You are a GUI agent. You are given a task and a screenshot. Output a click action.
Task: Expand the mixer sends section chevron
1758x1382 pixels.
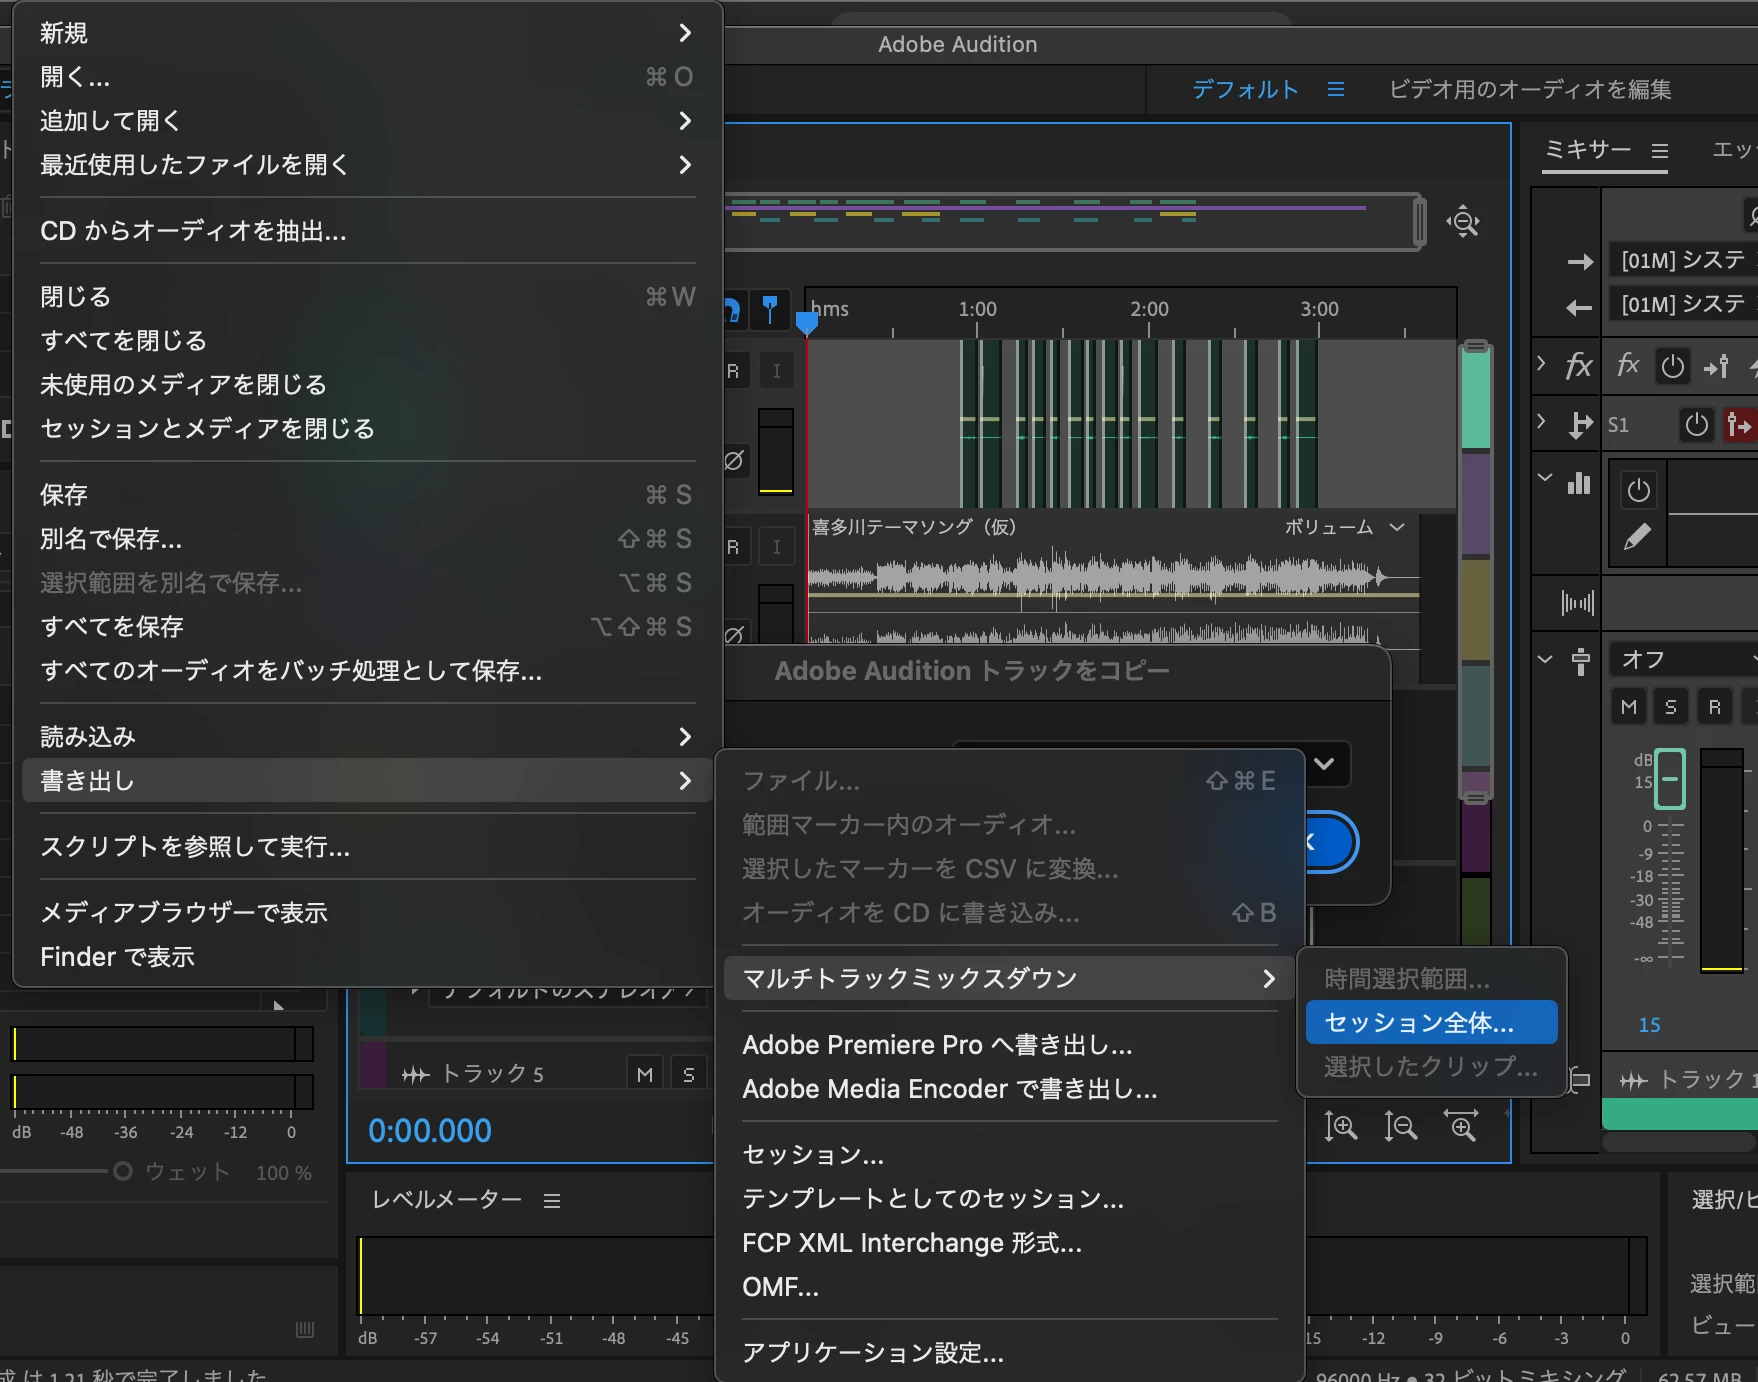[x=1542, y=422]
